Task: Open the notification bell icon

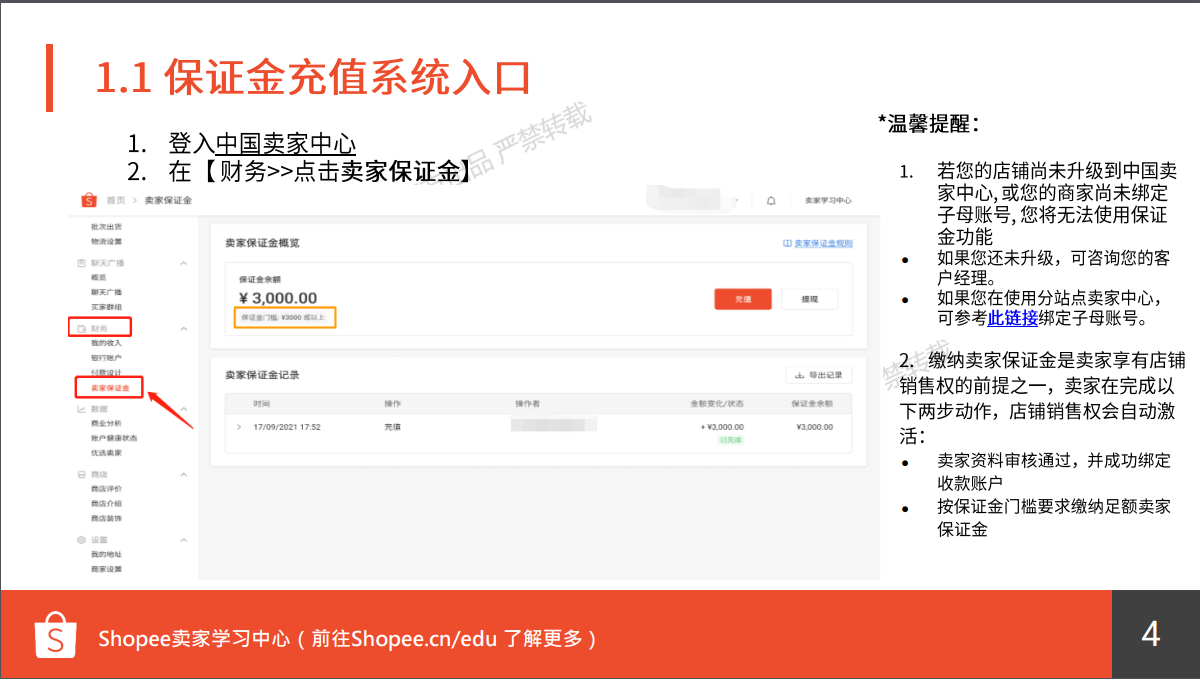Action: 771,201
